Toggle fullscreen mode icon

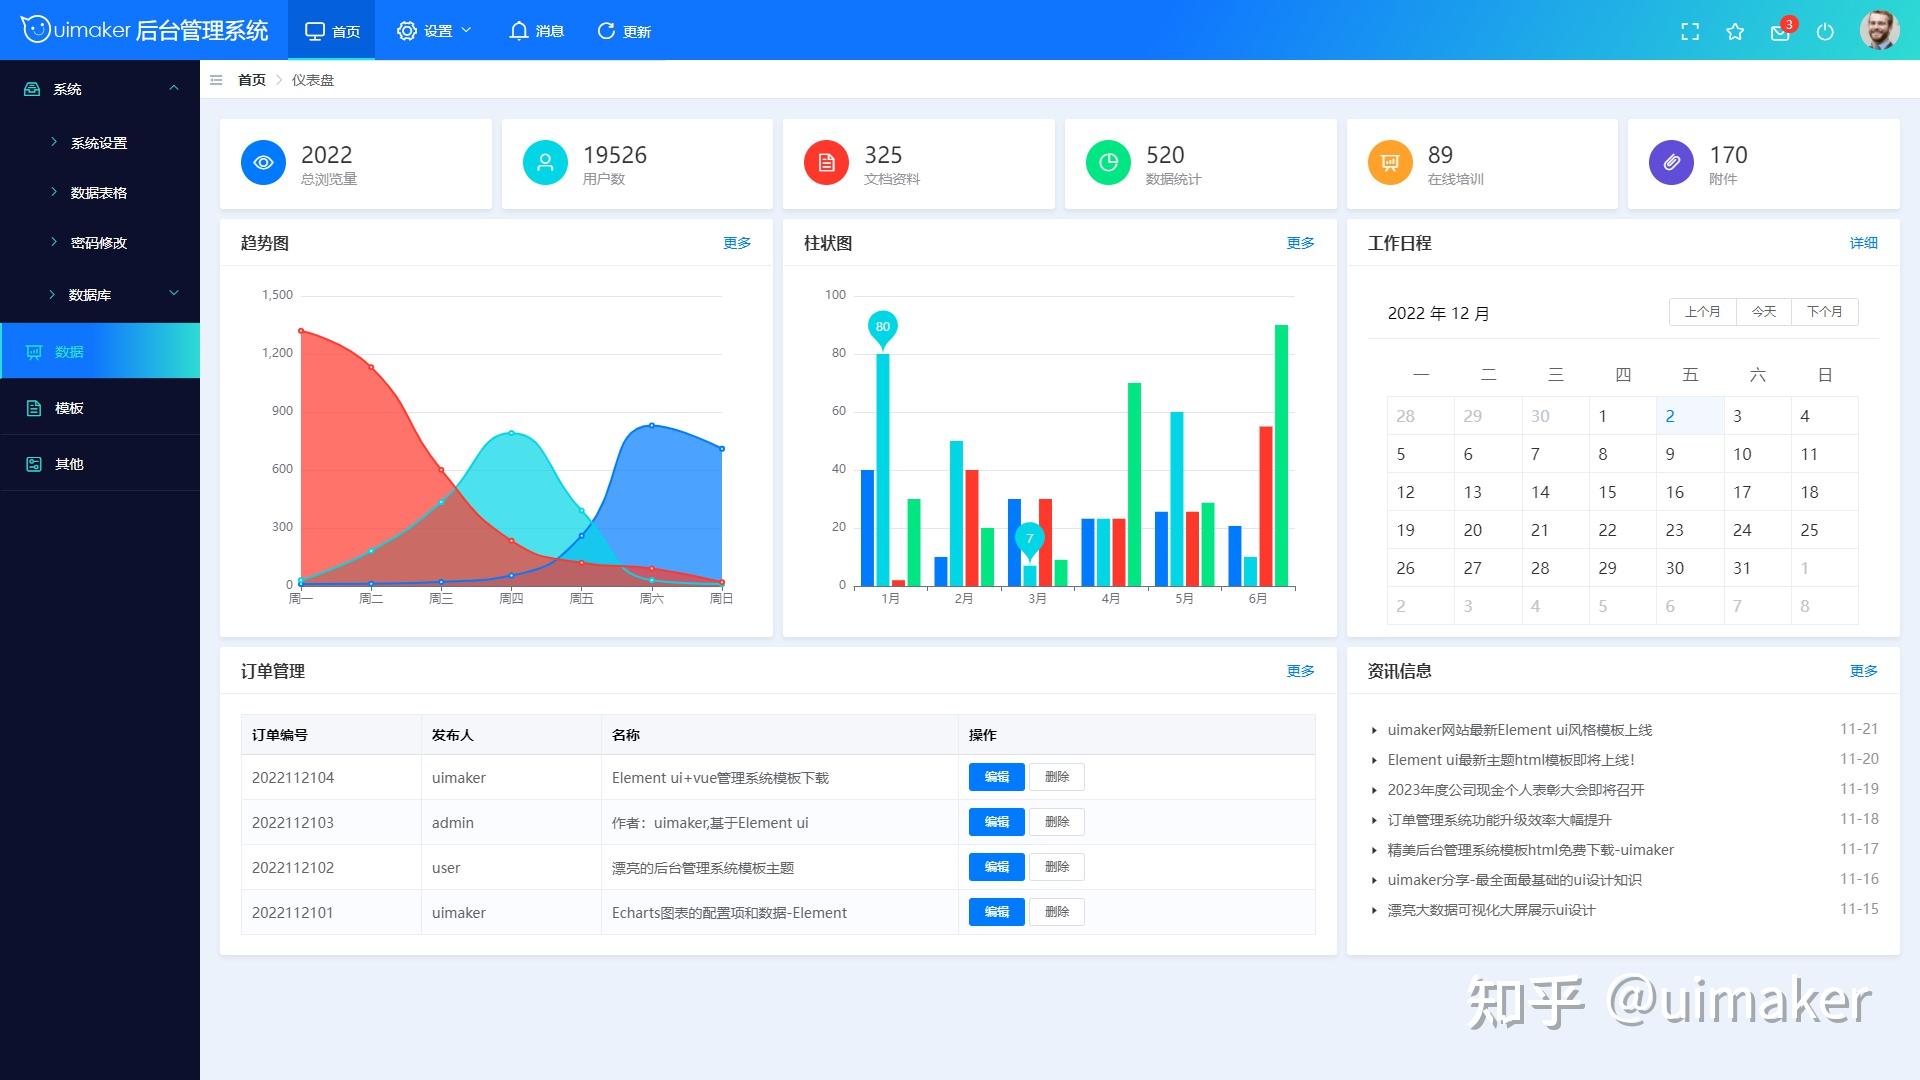pyautogui.click(x=1690, y=32)
